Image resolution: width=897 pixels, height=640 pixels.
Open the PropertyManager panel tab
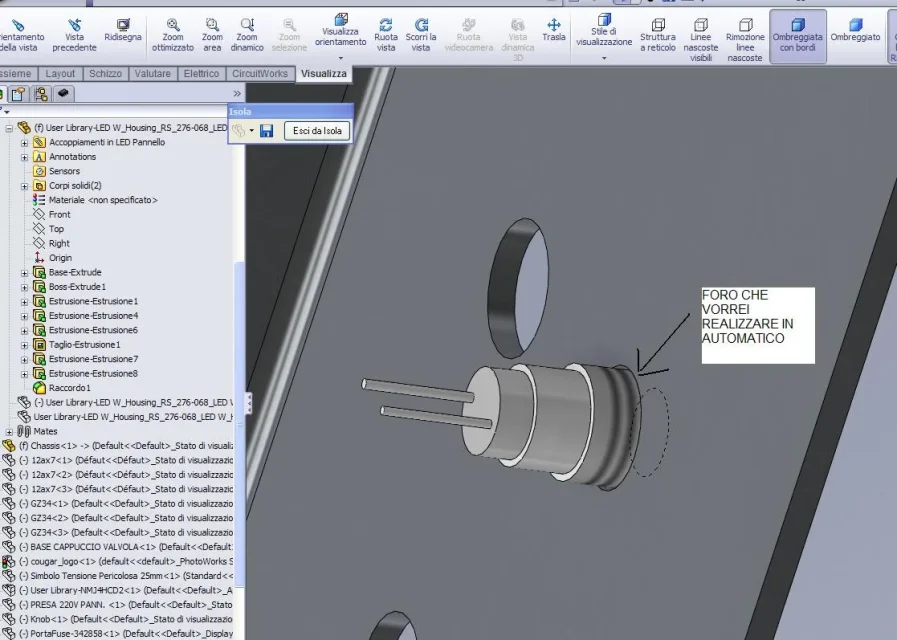tap(19, 94)
